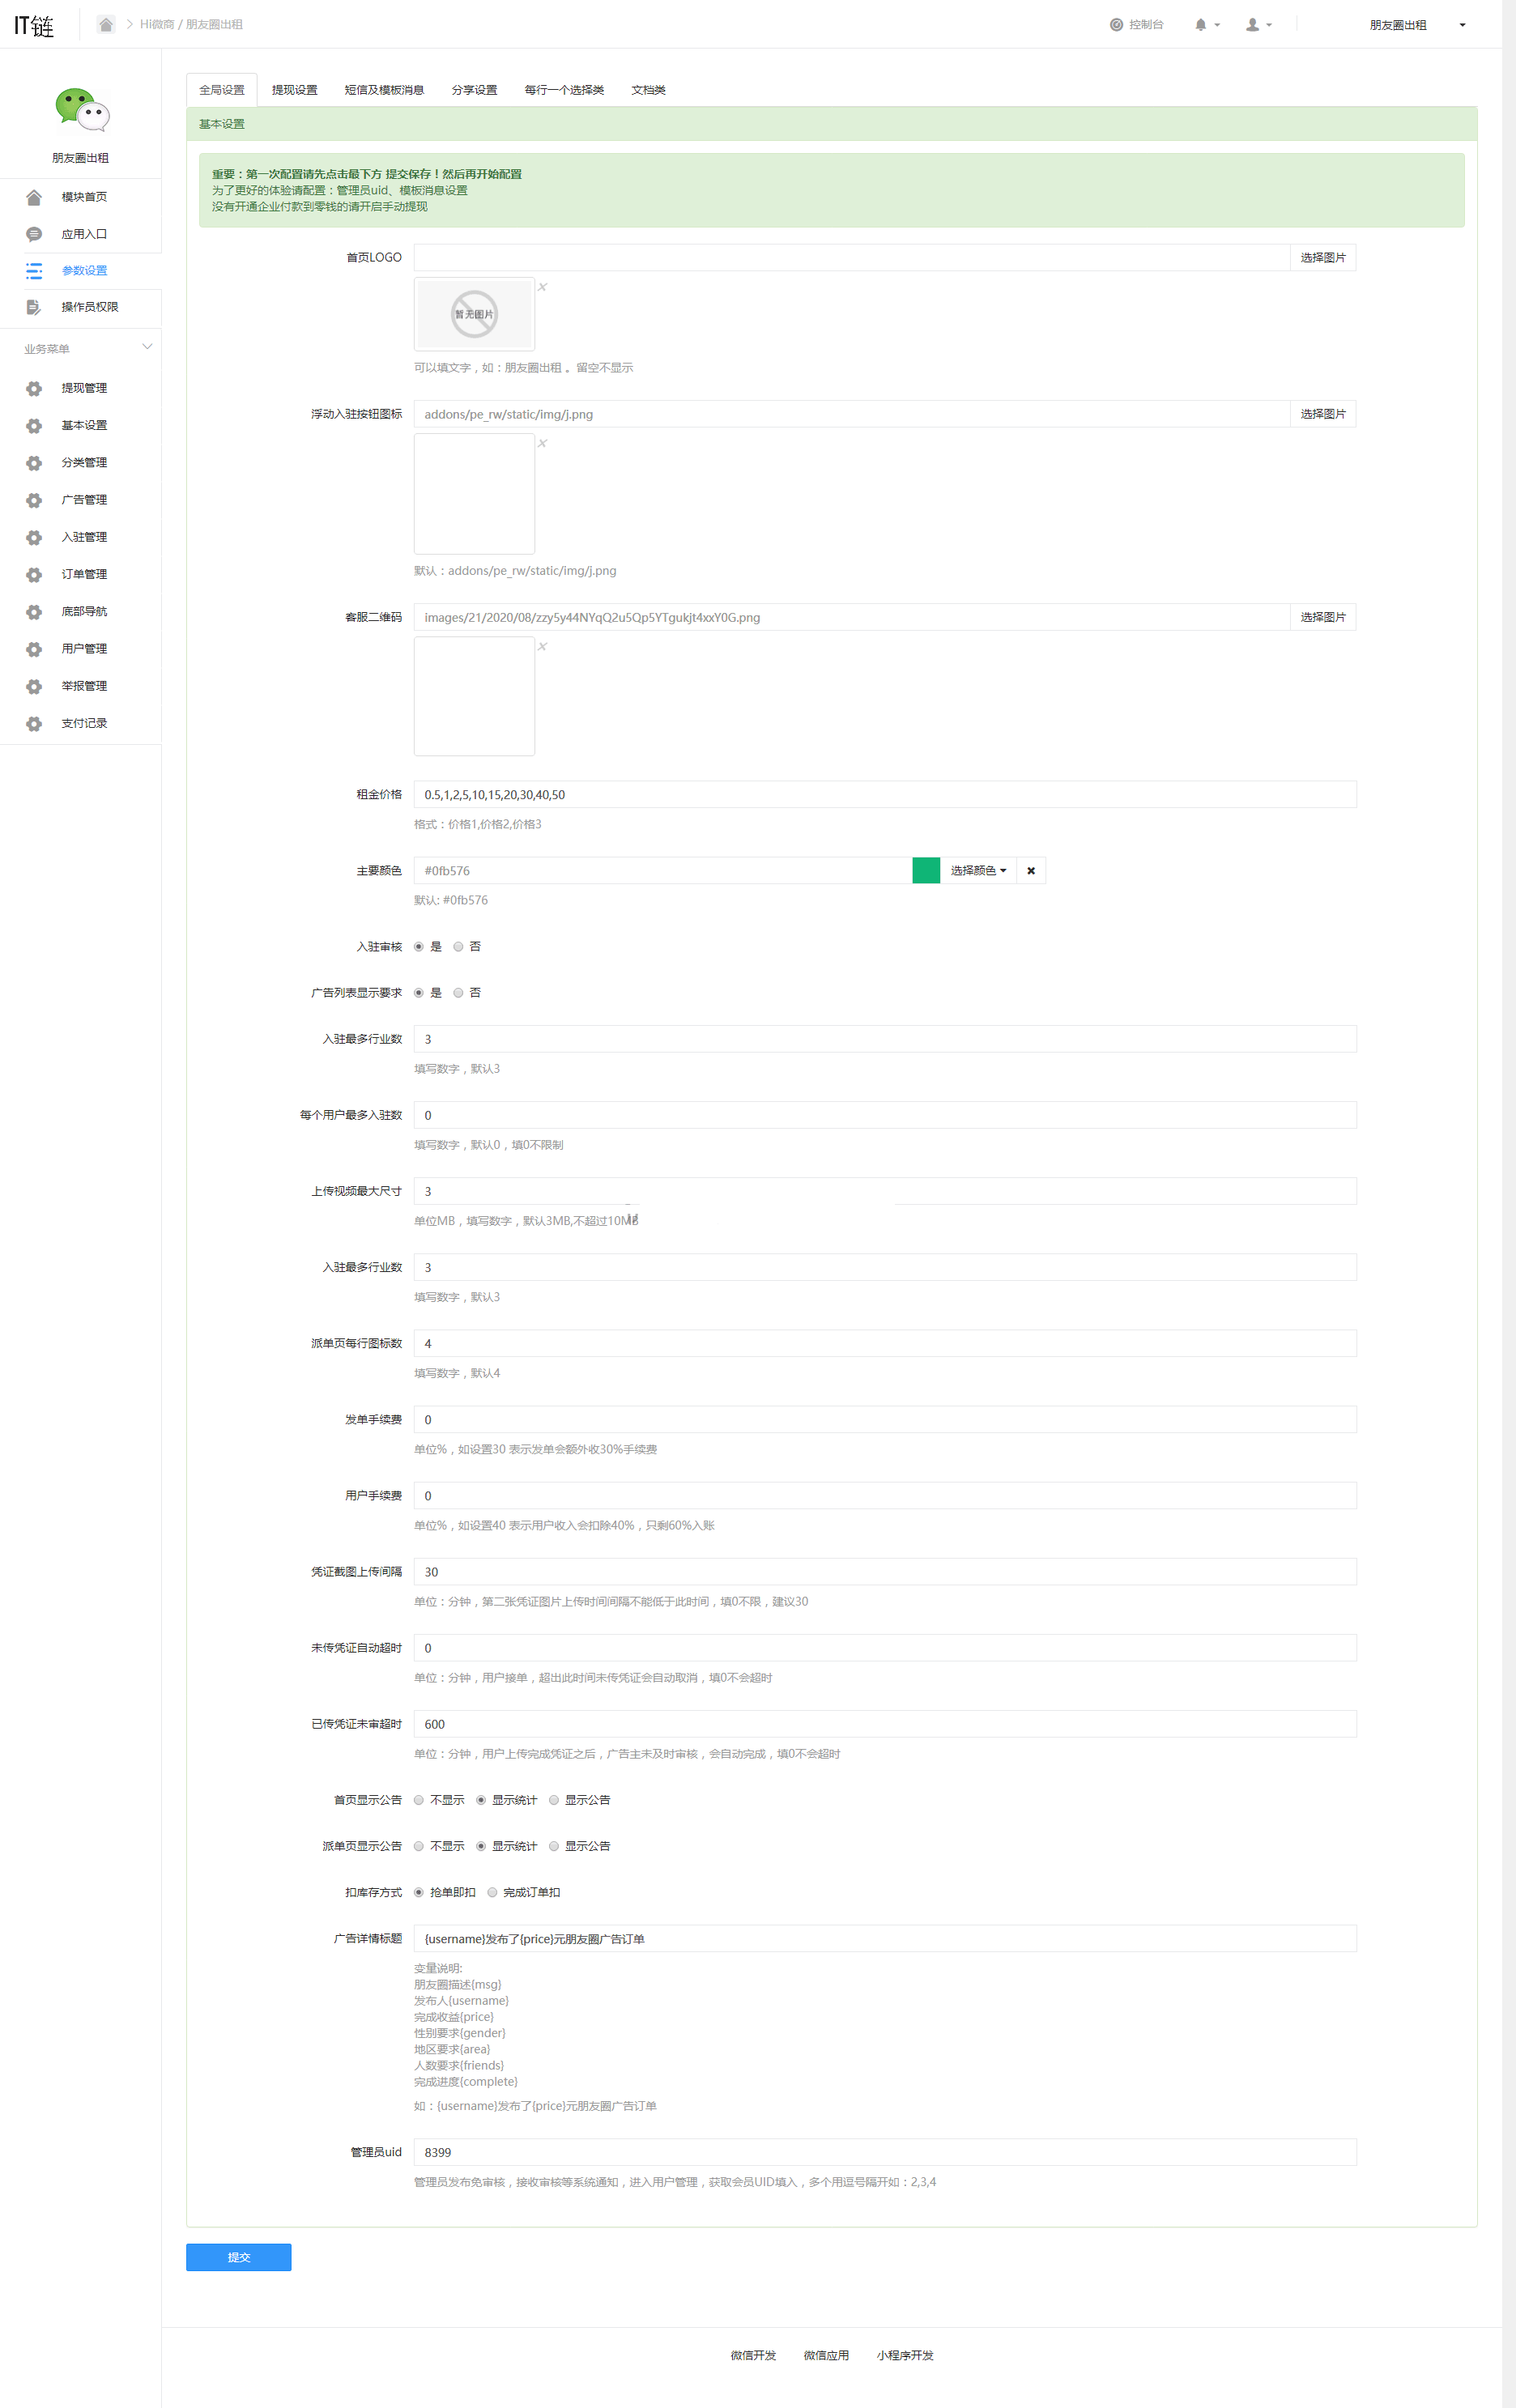Click the 首页LOGO placeholder thumbnail
The height and width of the screenshot is (2408, 1516).
[474, 314]
